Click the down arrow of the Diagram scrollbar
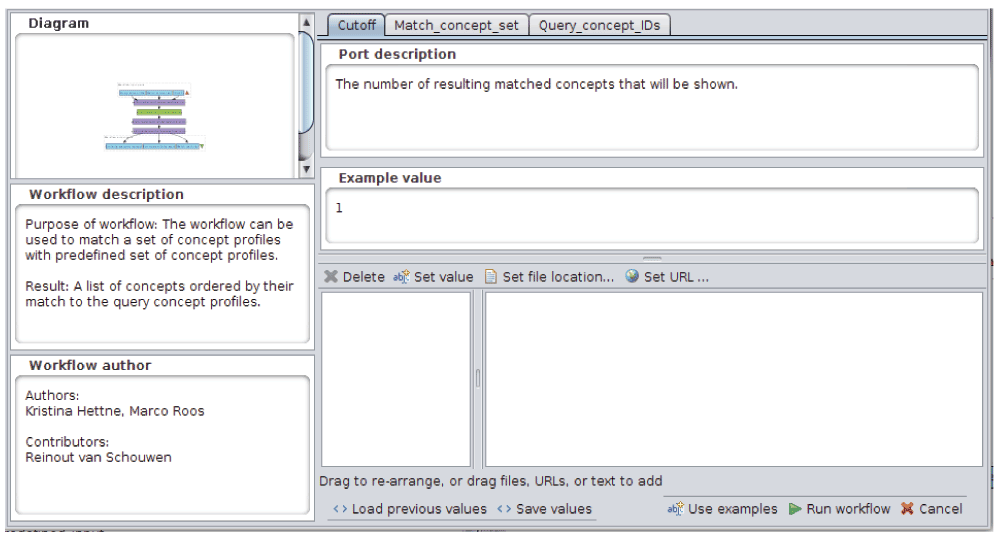 coord(307,169)
